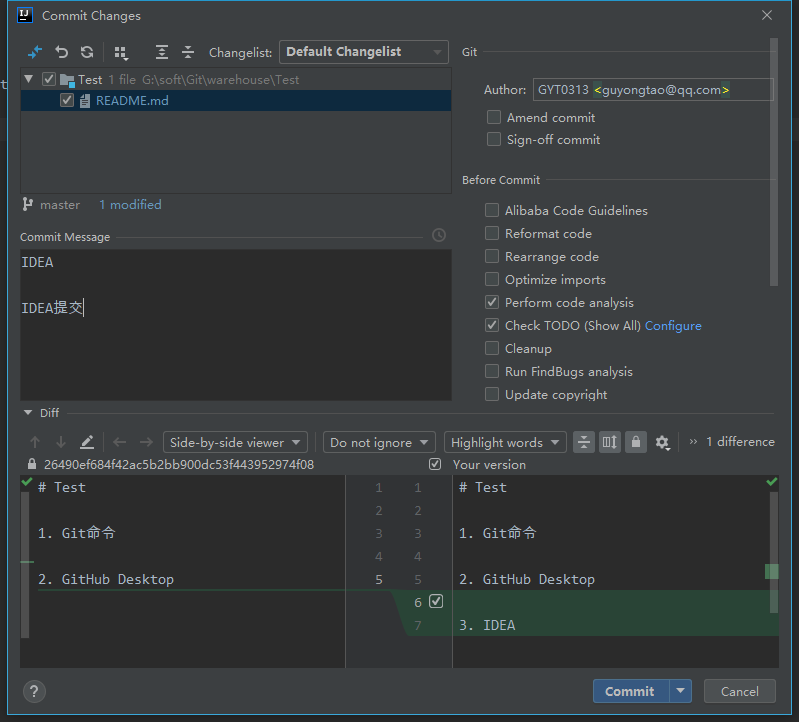
Task: Enable Sign-off commit checkbox
Action: pos(494,139)
